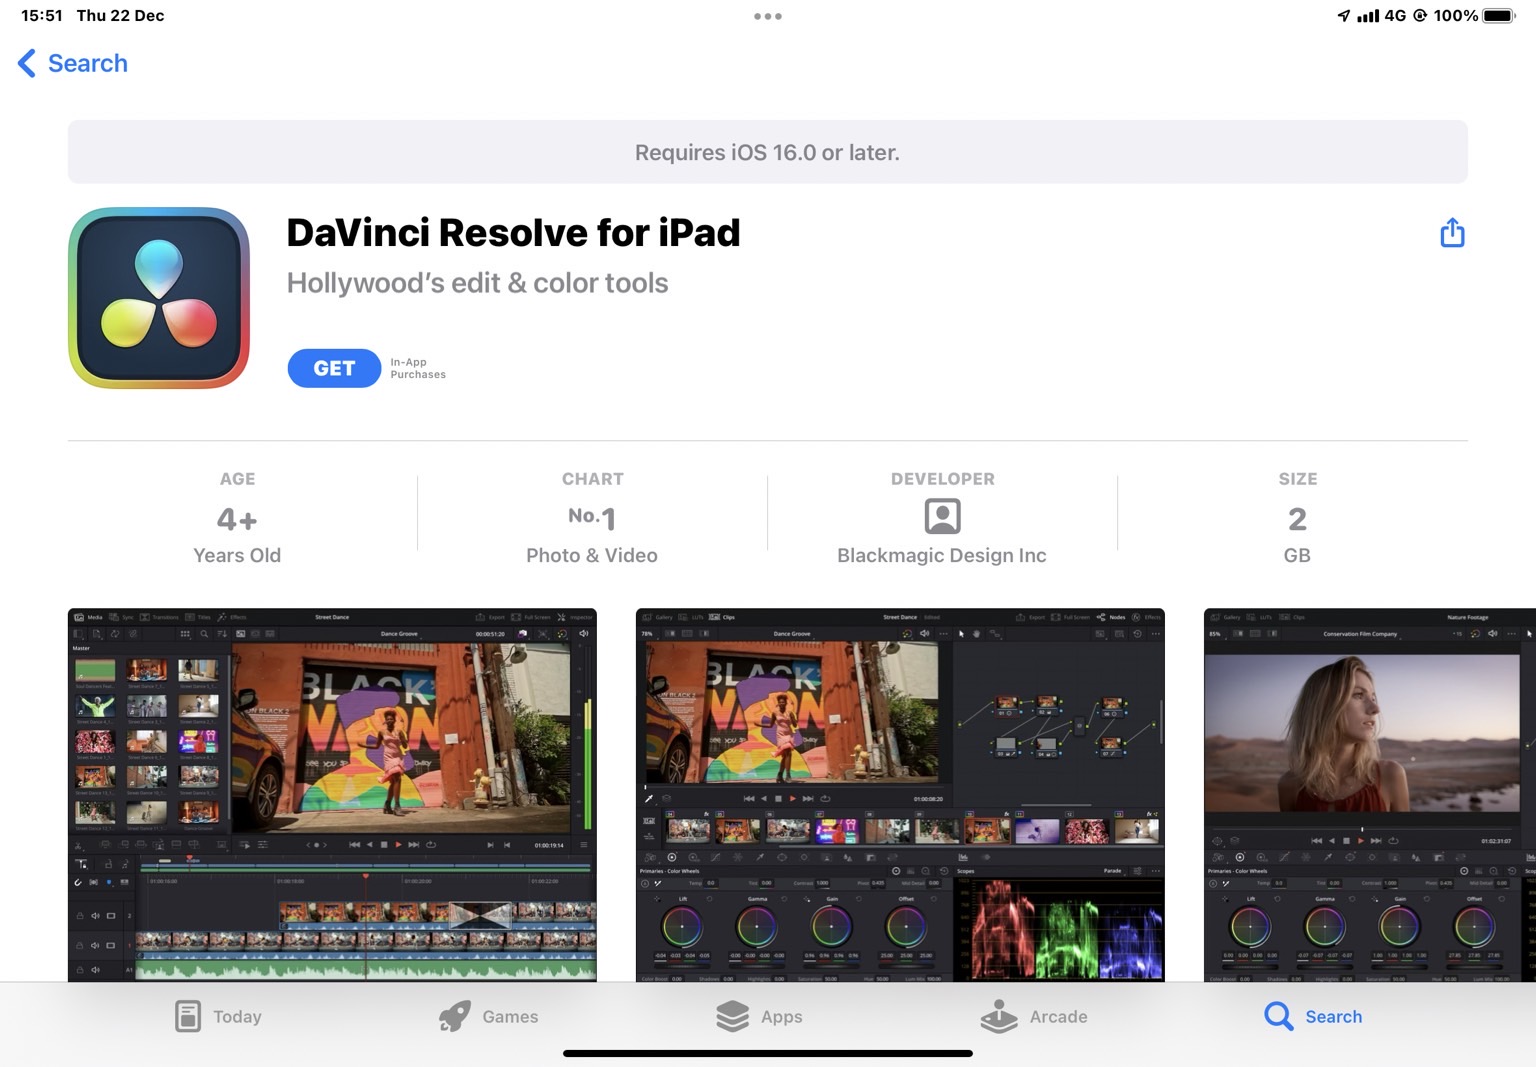1536x1067 pixels.
Task: Switch to the Apps tab
Action: coord(759,1016)
